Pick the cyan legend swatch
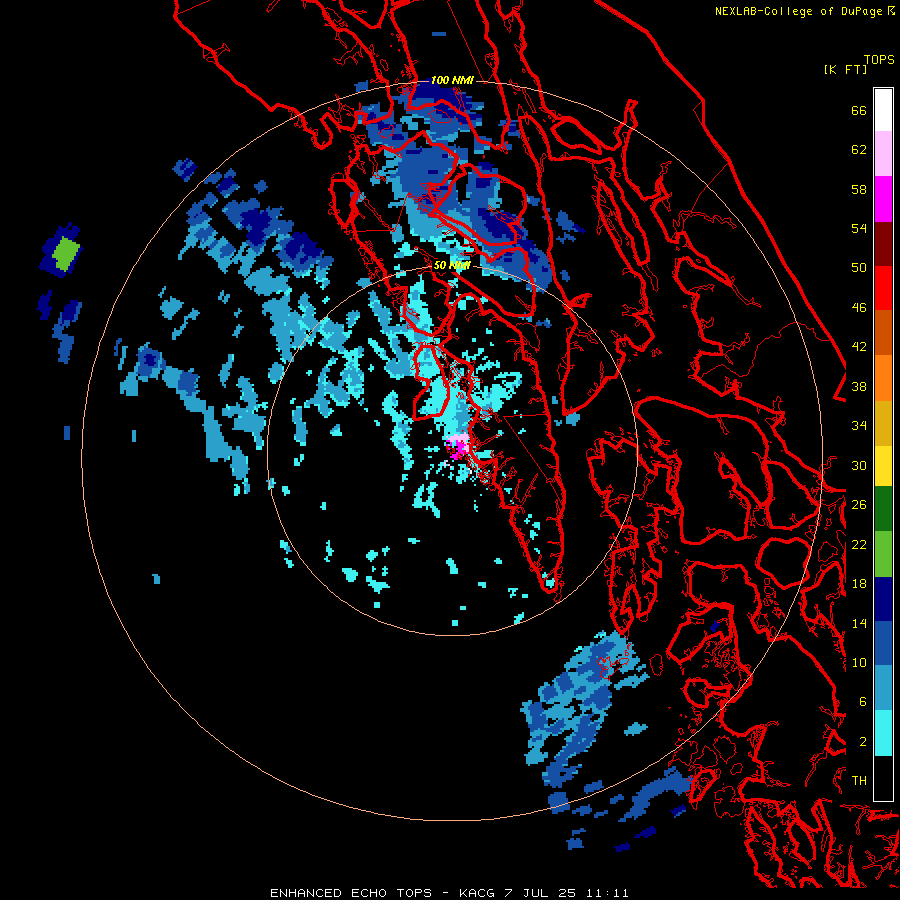The height and width of the screenshot is (900, 900). 883,733
